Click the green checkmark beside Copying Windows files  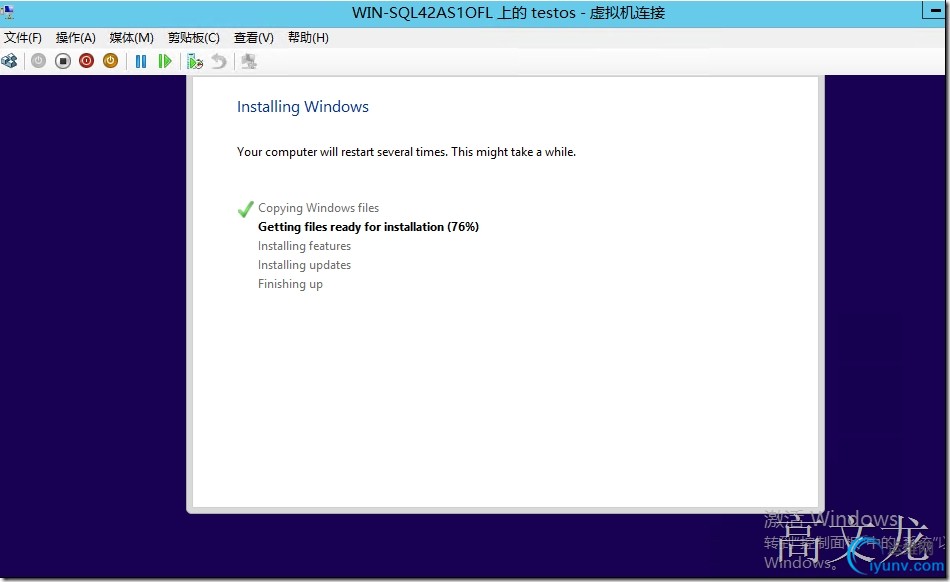(245, 209)
